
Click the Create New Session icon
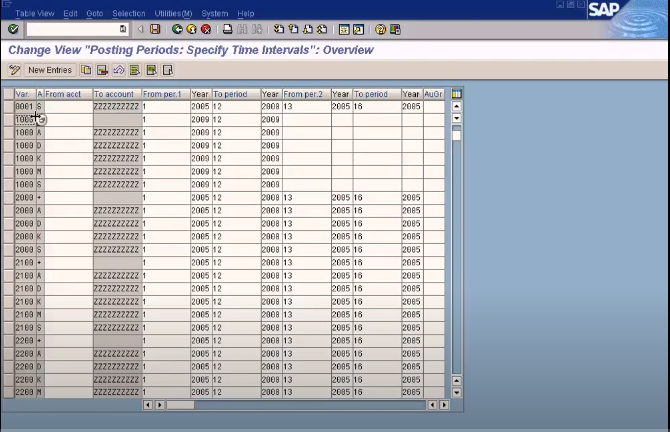click(344, 29)
